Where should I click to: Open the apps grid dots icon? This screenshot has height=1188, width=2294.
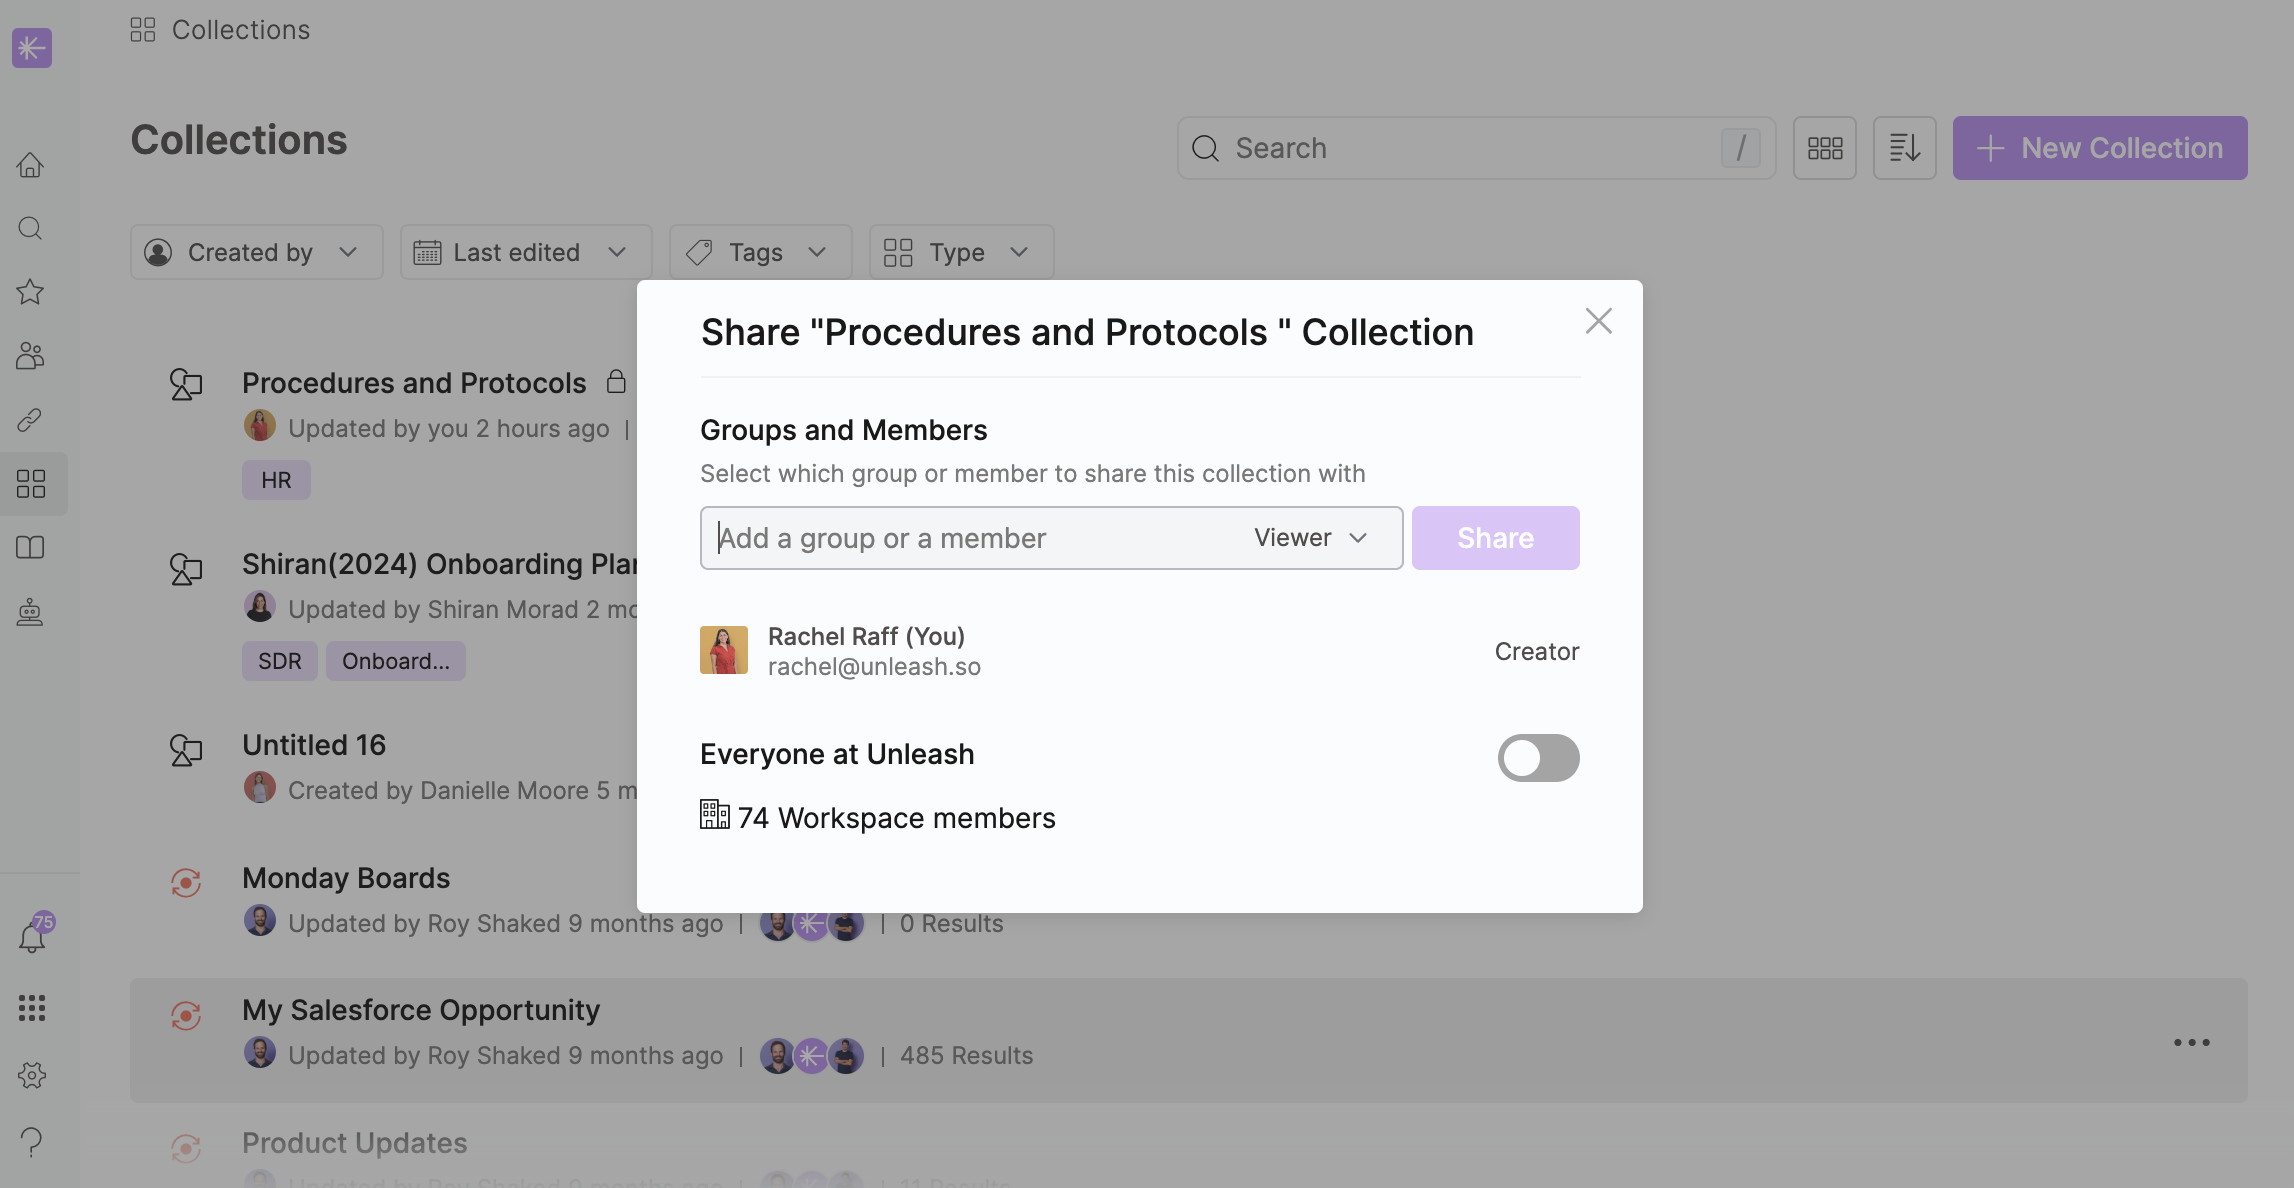pyautogui.click(x=32, y=1008)
